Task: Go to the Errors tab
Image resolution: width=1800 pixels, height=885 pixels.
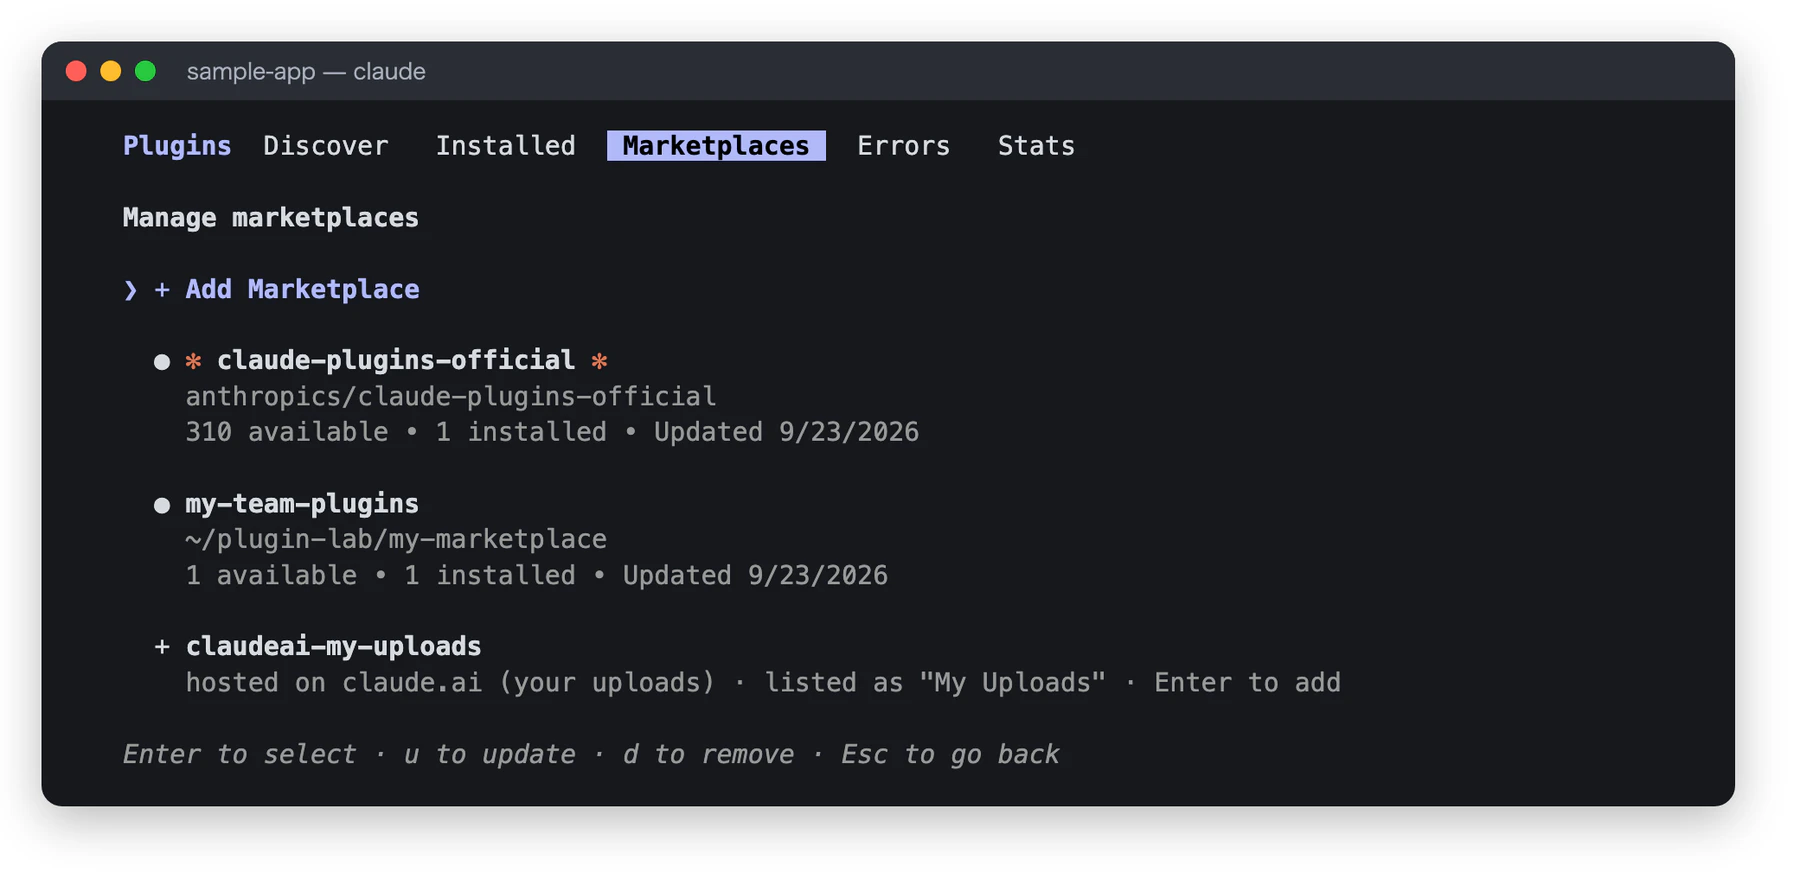Action: [903, 146]
